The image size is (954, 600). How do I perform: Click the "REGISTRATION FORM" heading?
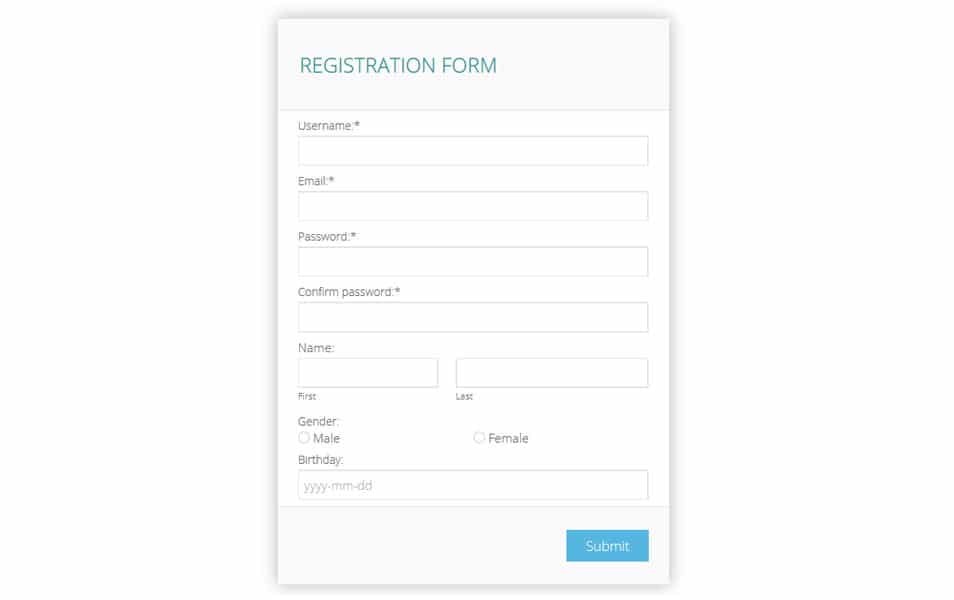click(x=398, y=66)
